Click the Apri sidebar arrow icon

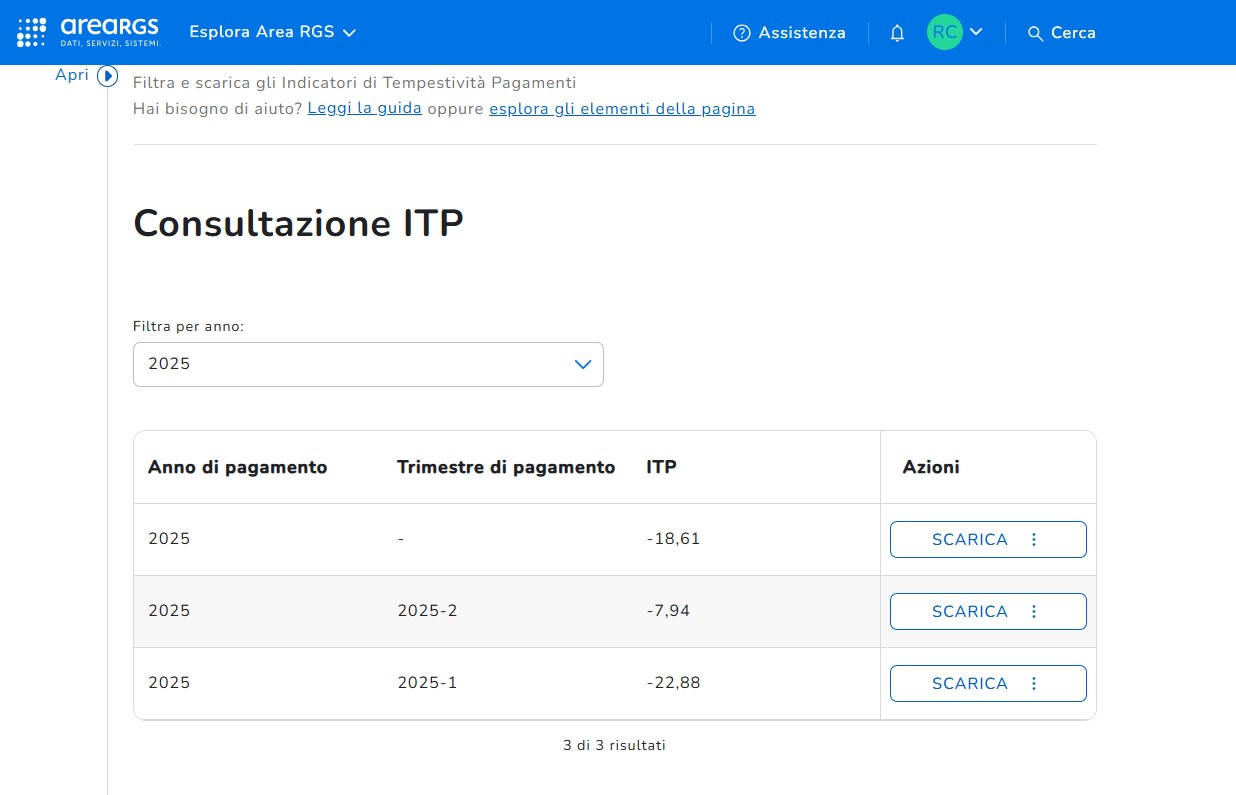(x=107, y=76)
